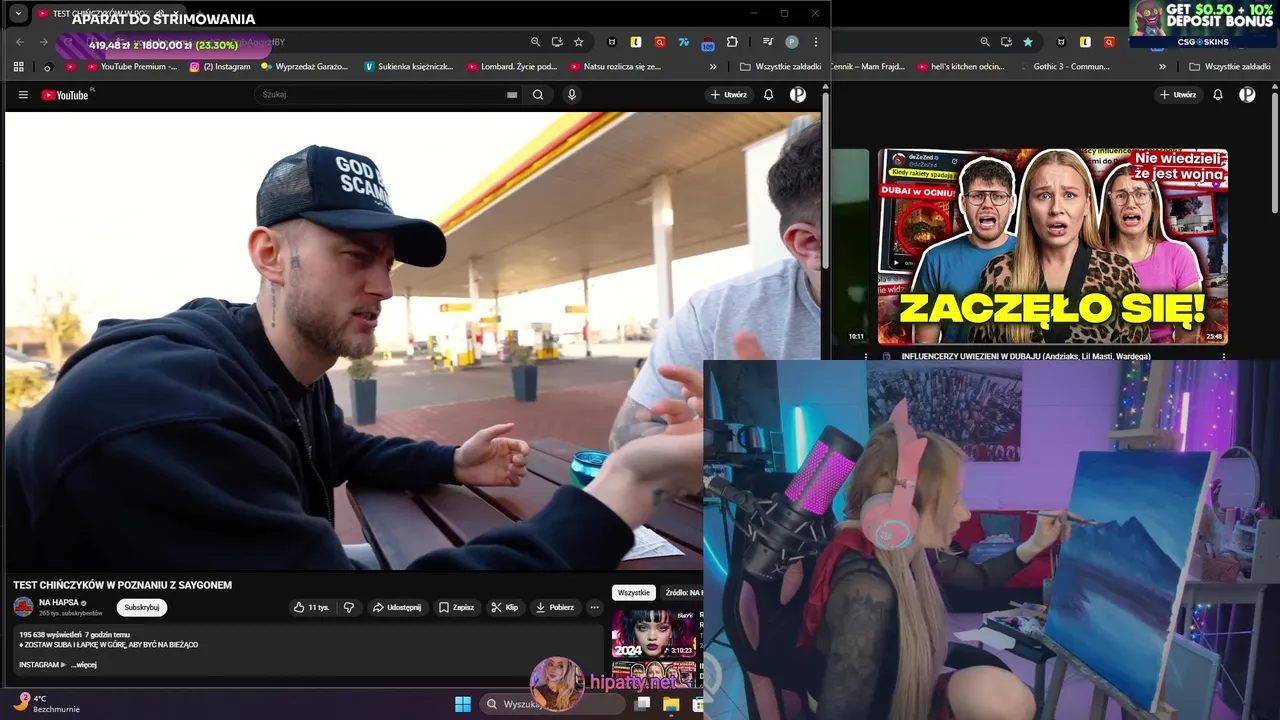Click the Subskrybuj button
Image resolution: width=1280 pixels, height=720 pixels.
pos(141,607)
